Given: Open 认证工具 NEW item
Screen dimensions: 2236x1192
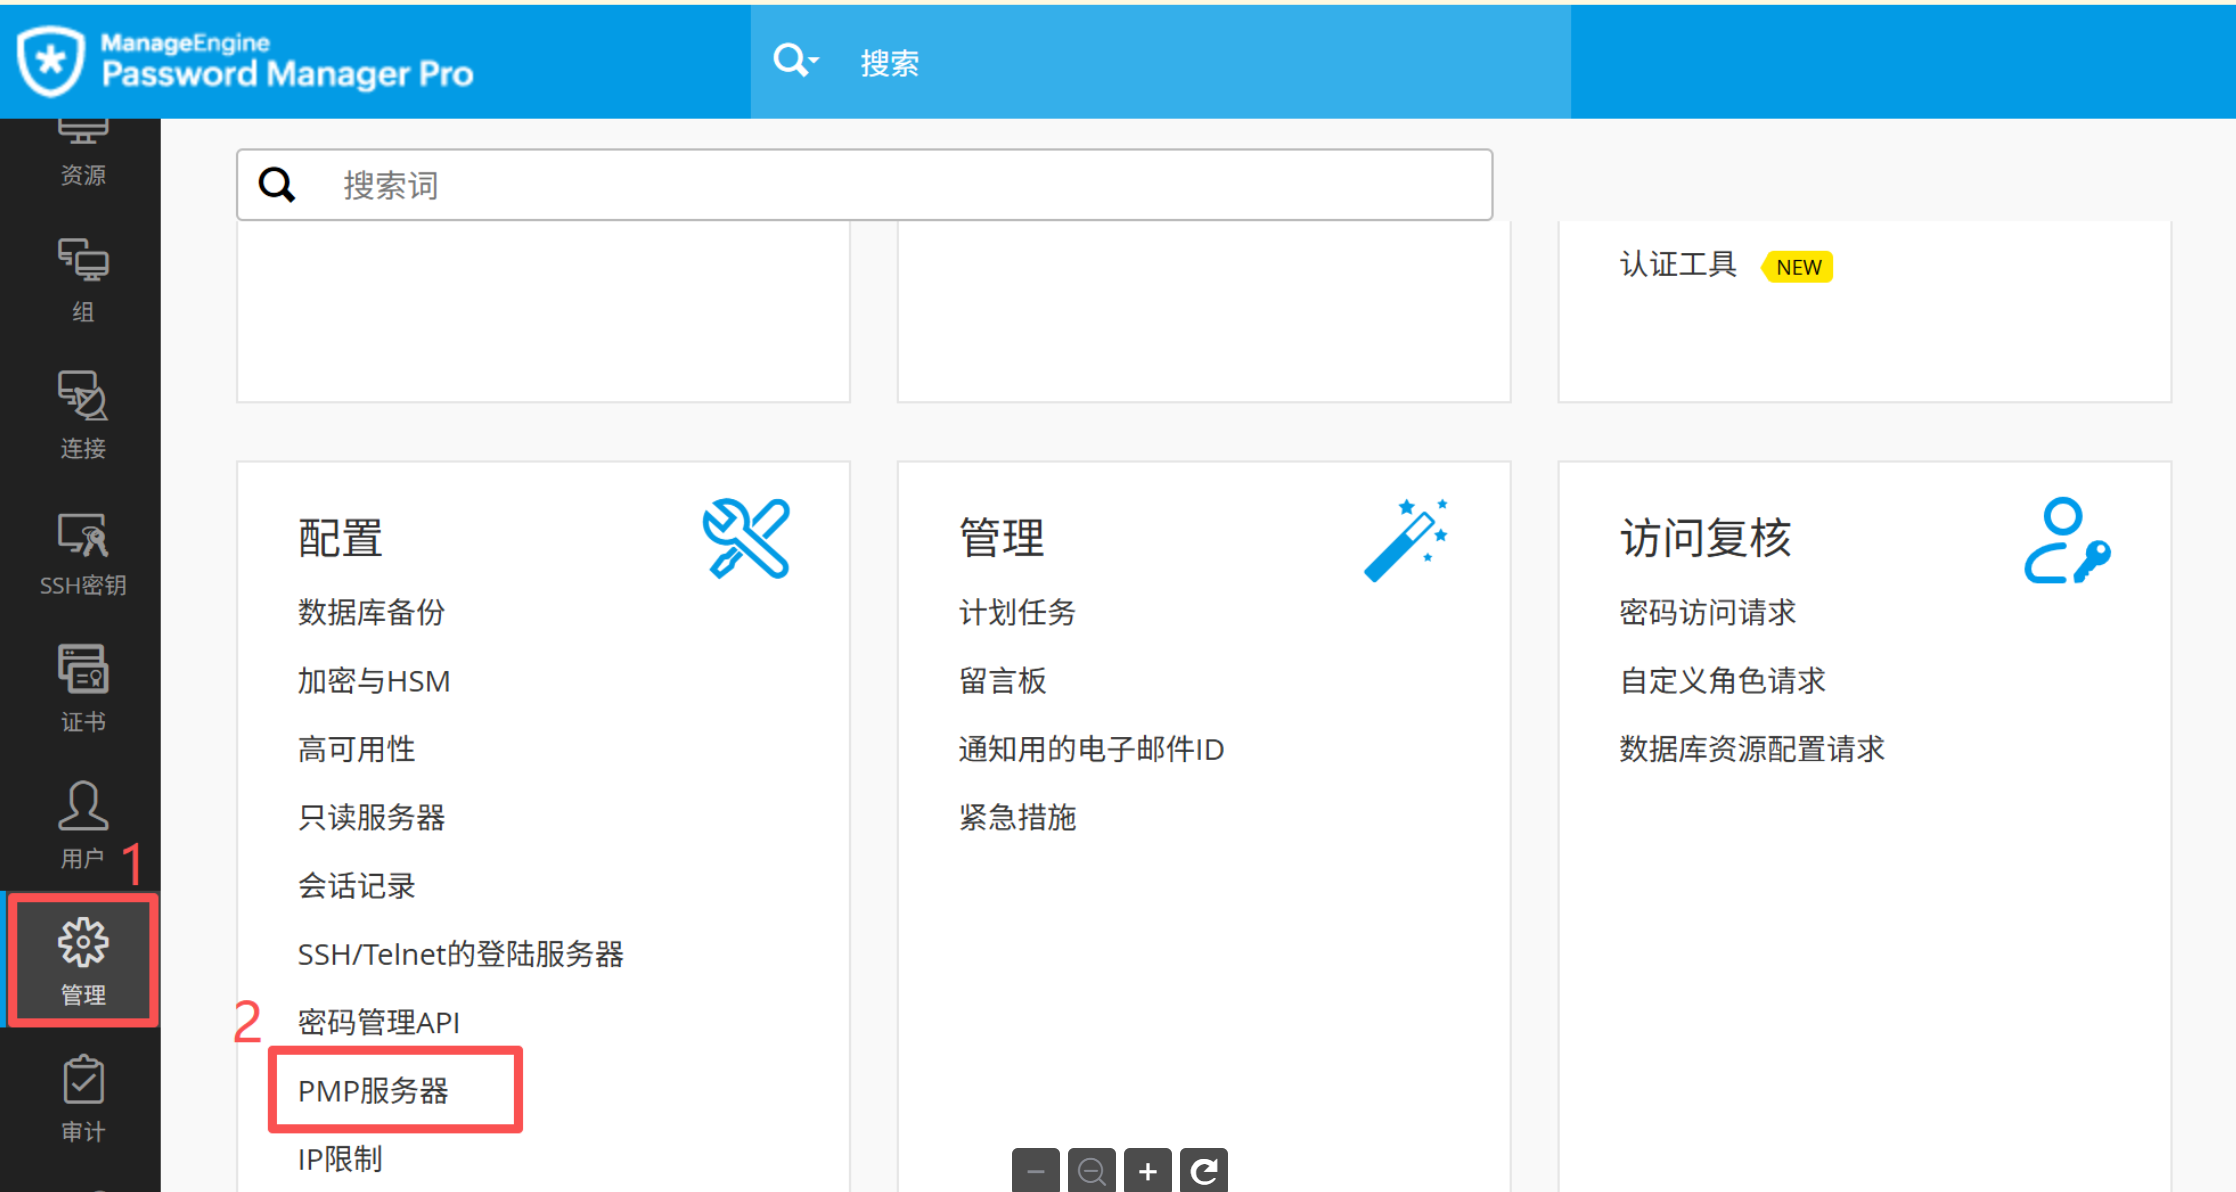Looking at the screenshot, I should (x=1678, y=265).
